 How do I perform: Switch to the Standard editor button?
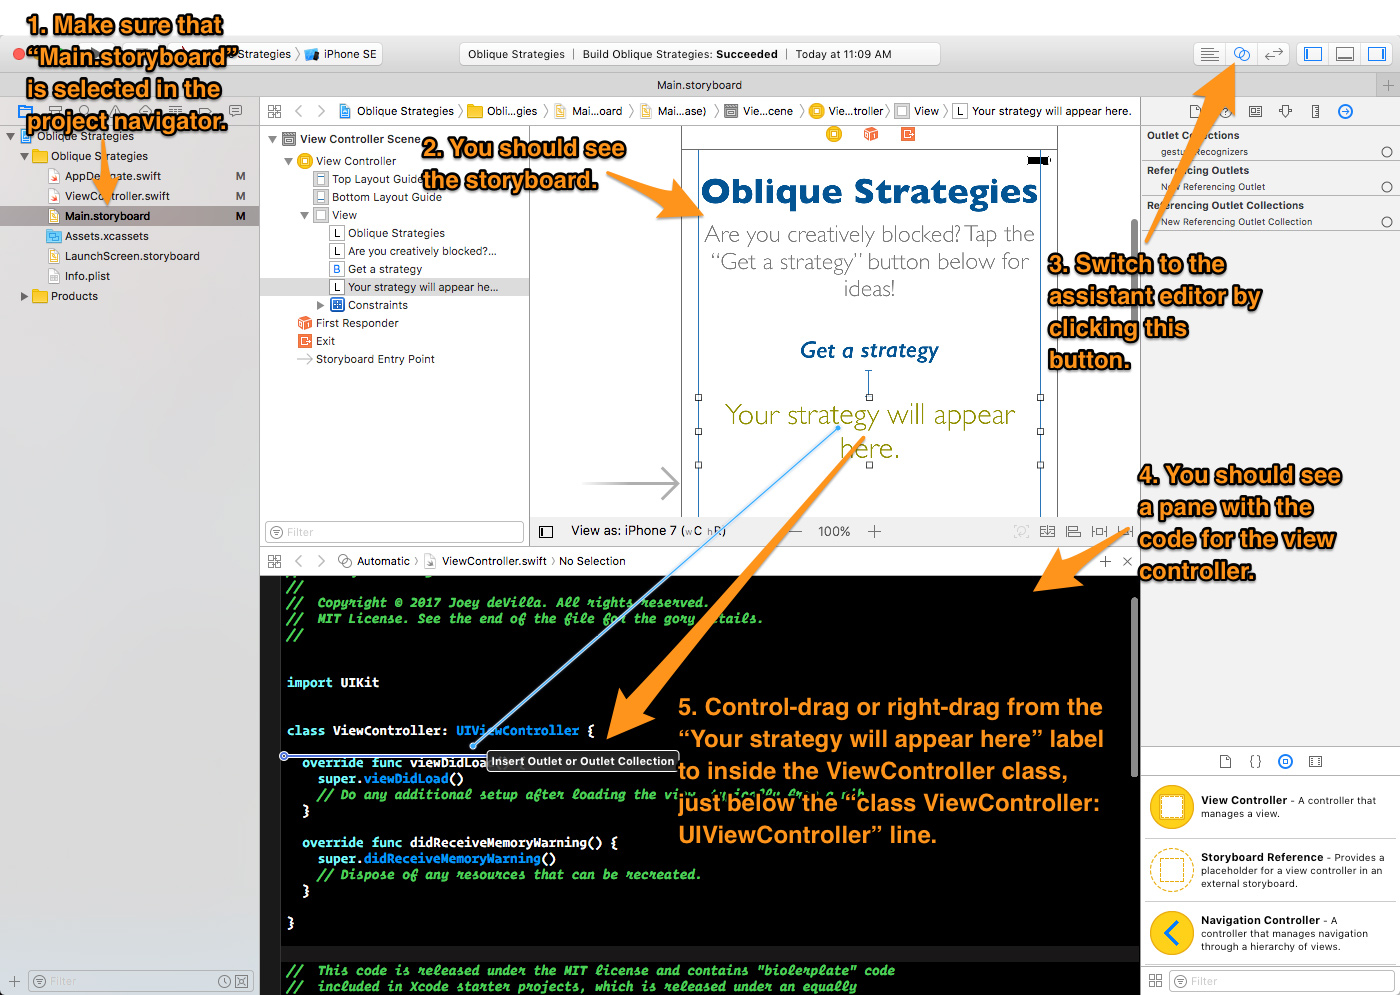[x=1209, y=54]
